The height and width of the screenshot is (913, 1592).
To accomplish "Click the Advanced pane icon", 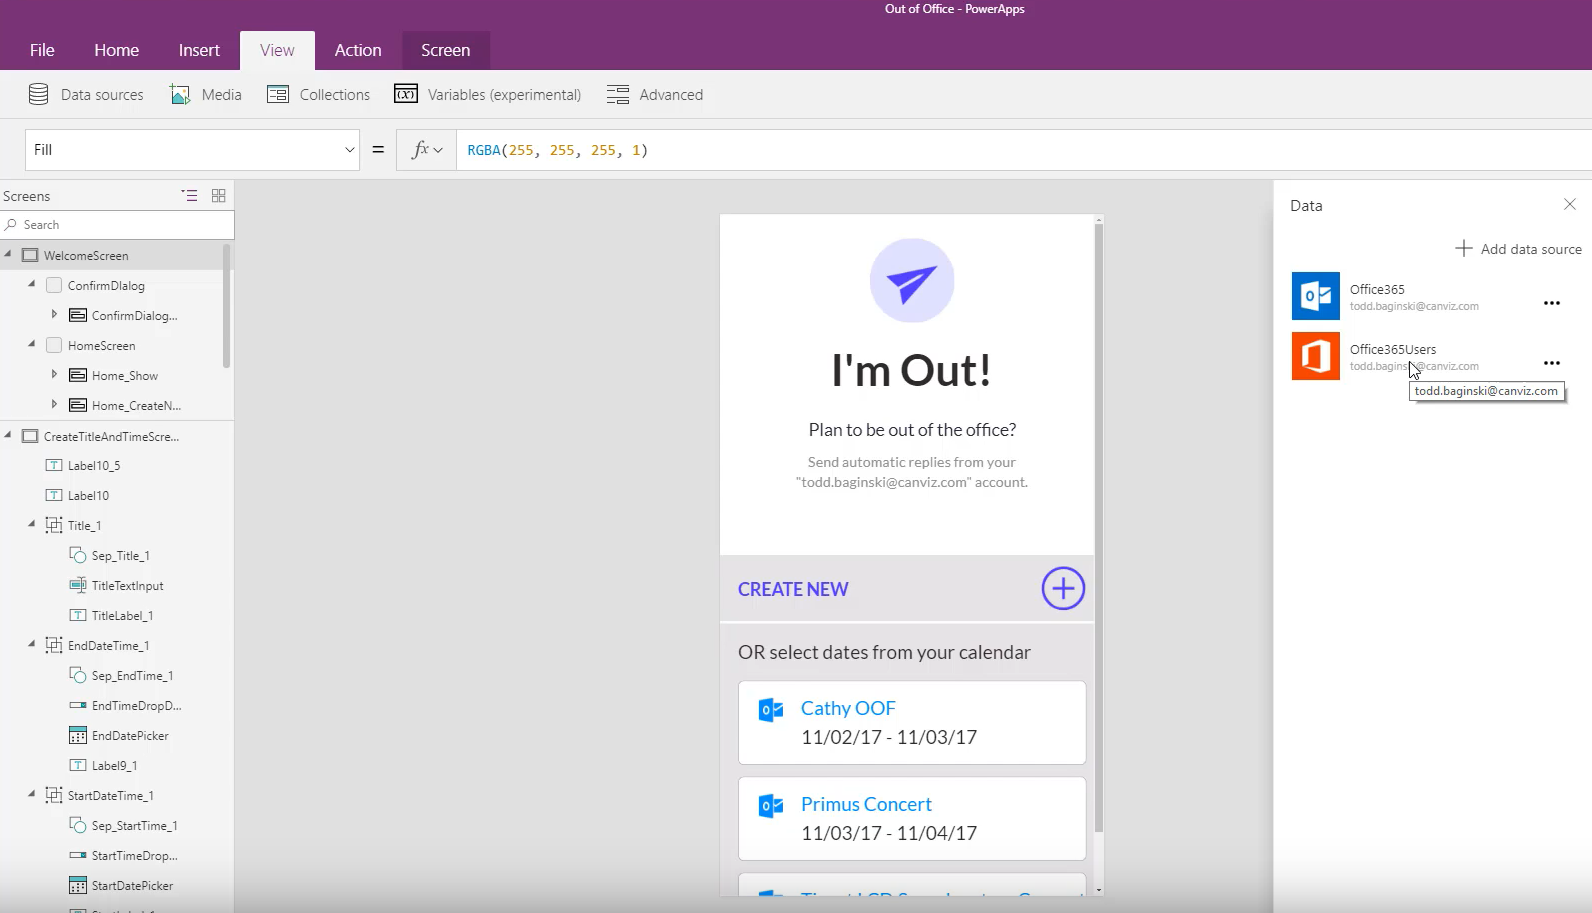I will coord(618,95).
